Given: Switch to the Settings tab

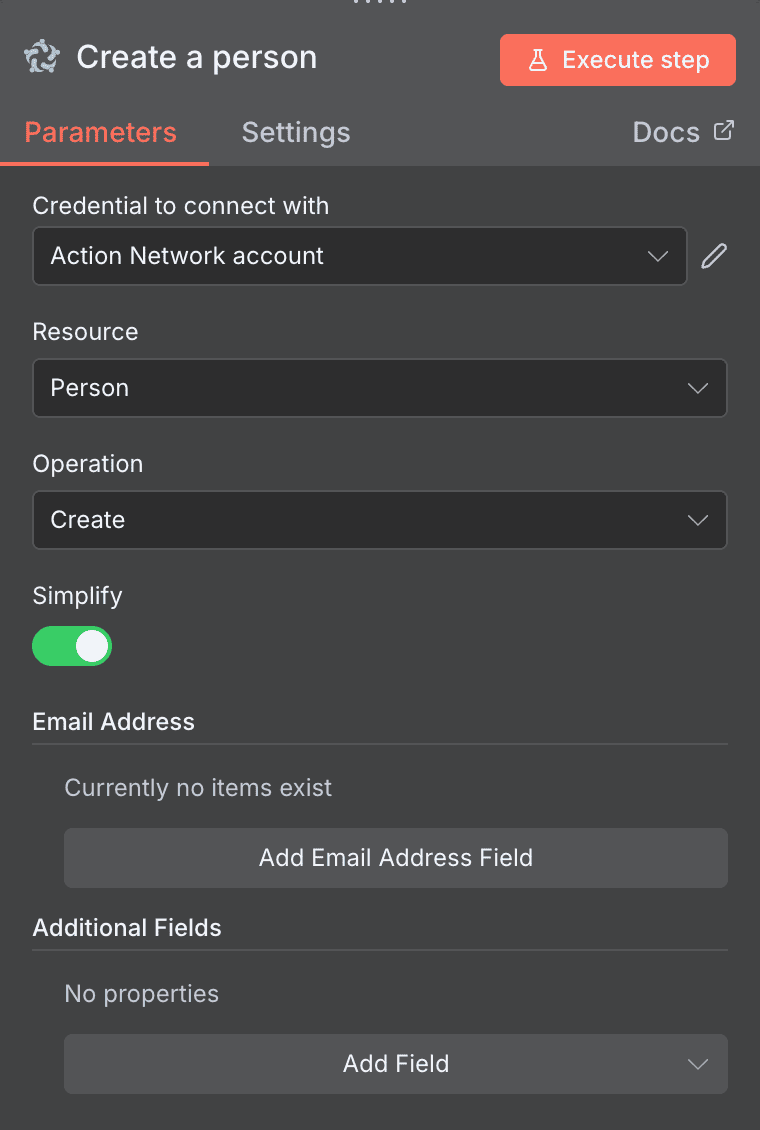Looking at the screenshot, I should click(x=296, y=132).
